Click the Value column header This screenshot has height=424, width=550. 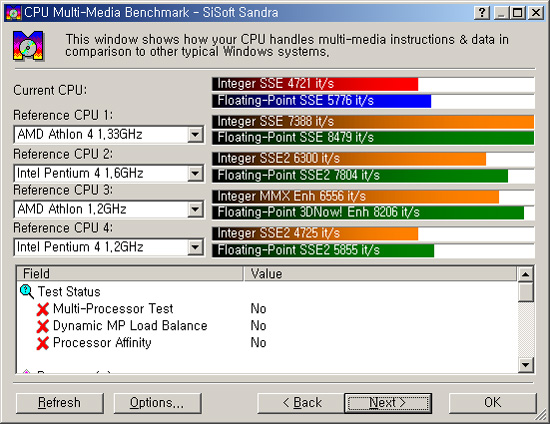click(x=380, y=274)
